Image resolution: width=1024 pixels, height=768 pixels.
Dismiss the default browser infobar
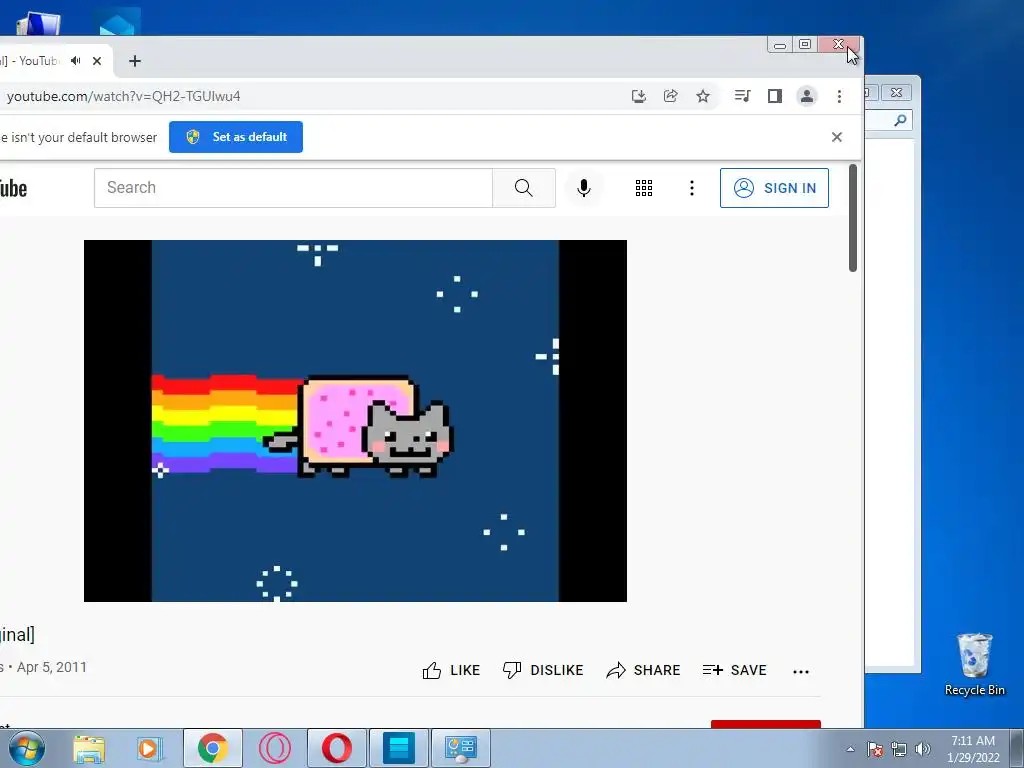[837, 136]
